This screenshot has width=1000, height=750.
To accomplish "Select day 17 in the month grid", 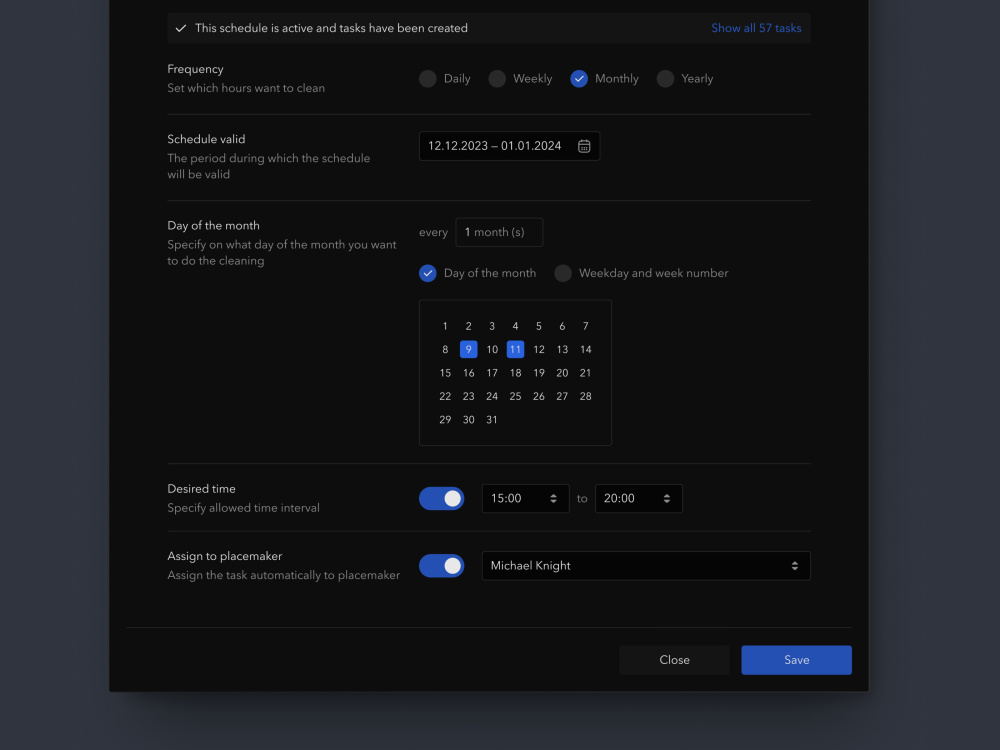I will coord(492,373).
